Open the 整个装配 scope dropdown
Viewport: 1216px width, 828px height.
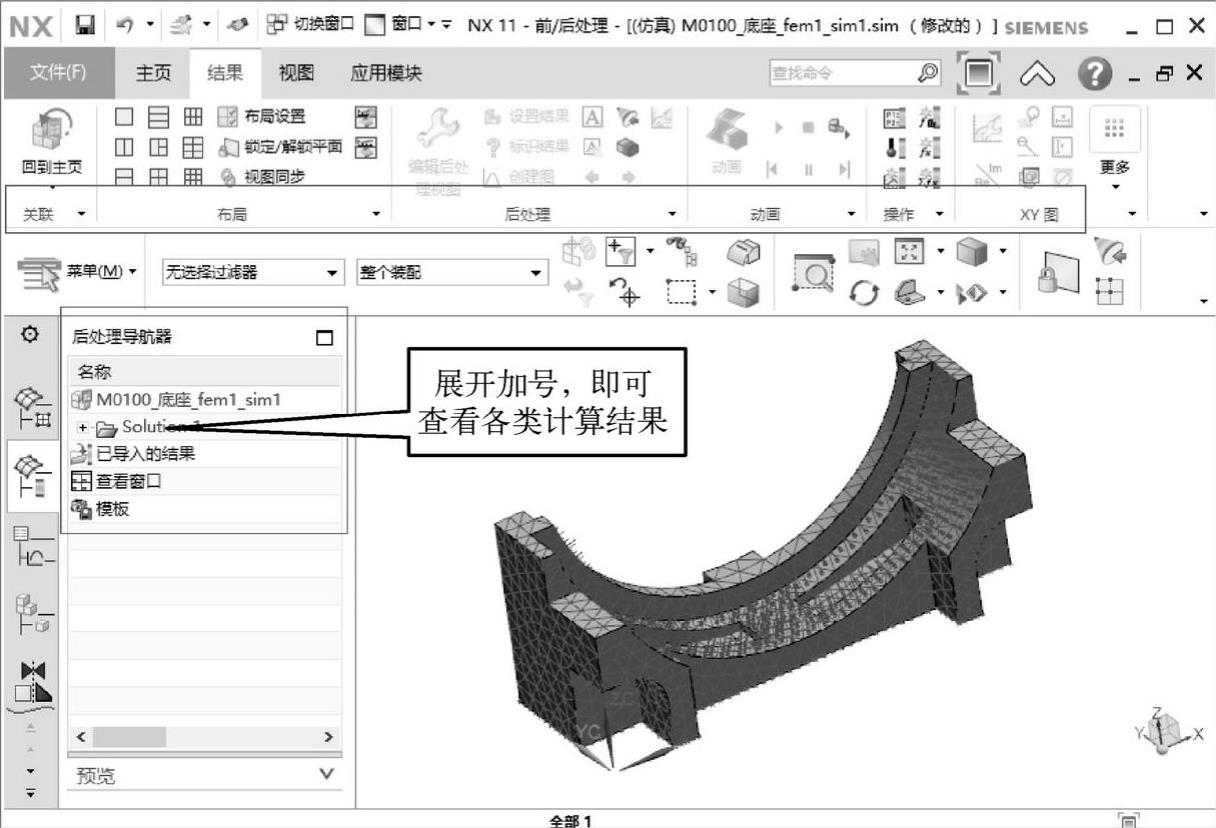coord(452,272)
